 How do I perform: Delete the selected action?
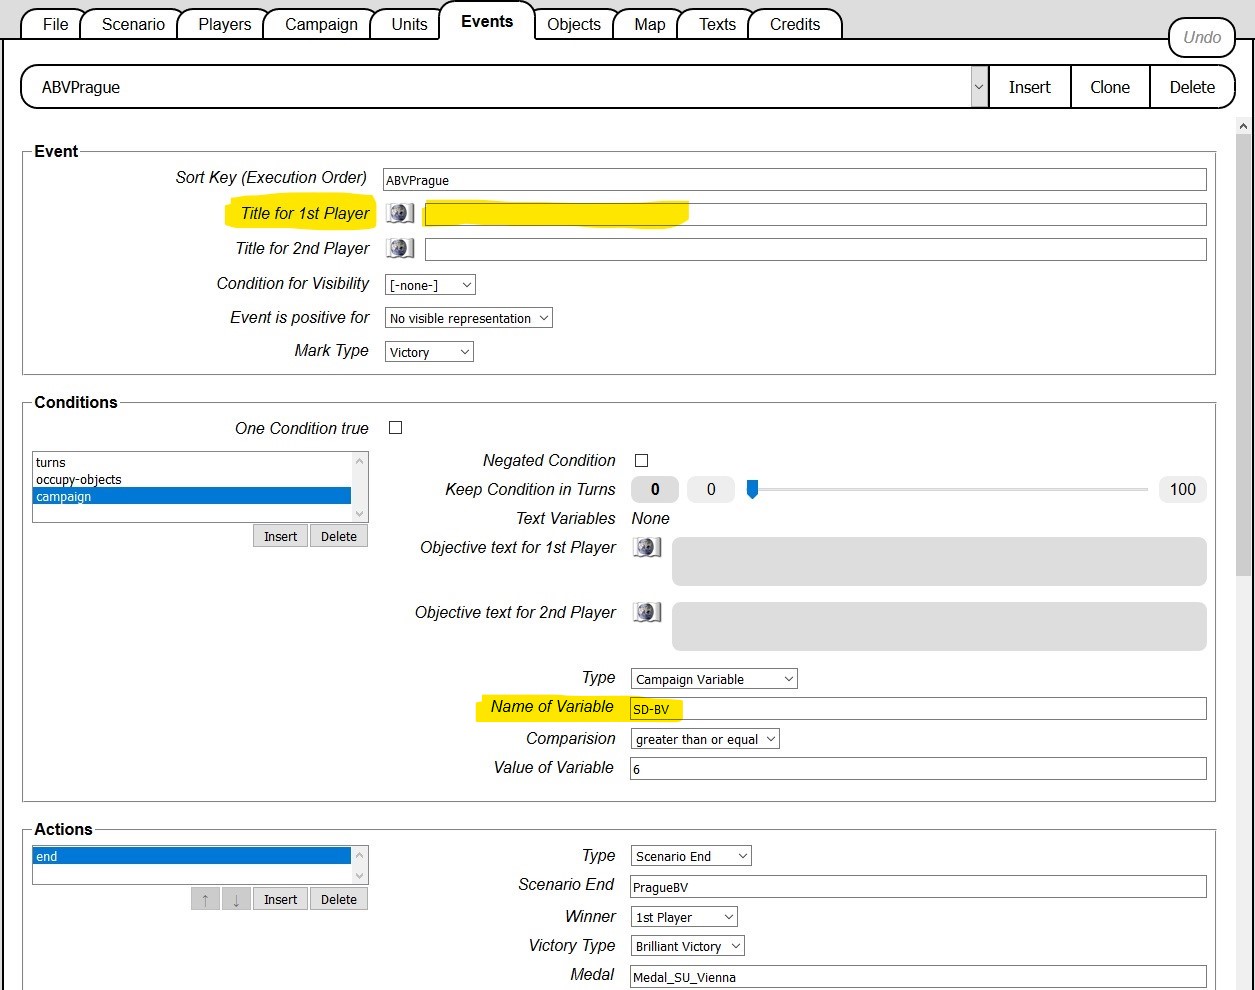339,899
